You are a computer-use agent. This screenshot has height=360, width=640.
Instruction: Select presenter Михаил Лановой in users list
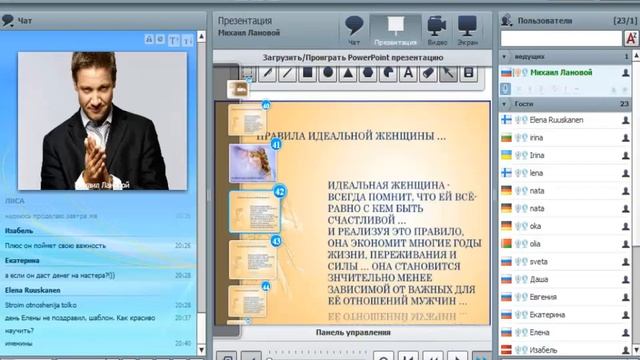[565, 73]
